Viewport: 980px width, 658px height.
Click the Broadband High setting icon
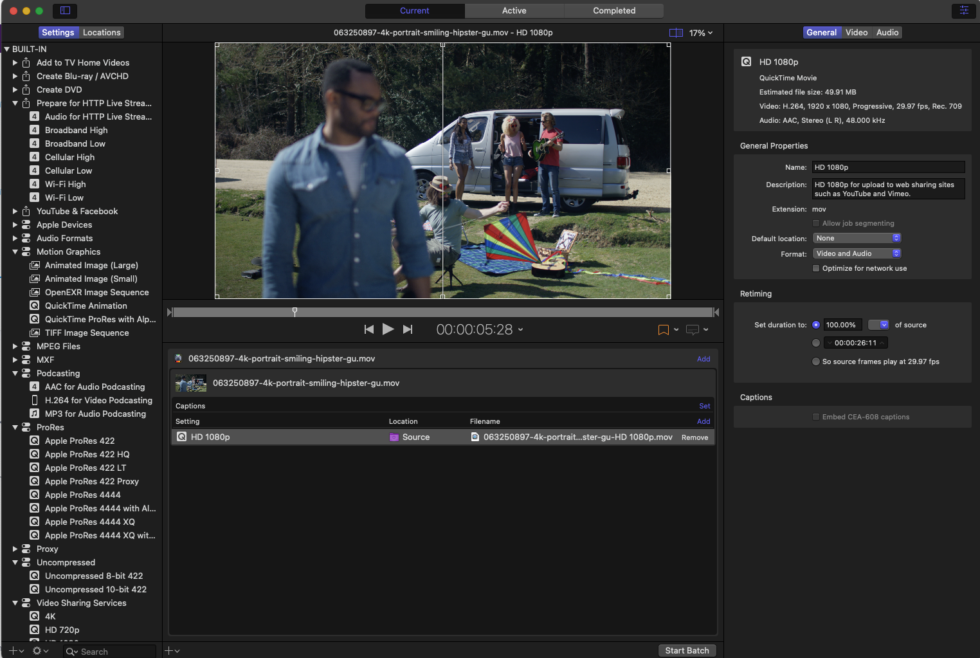[x=35, y=130]
